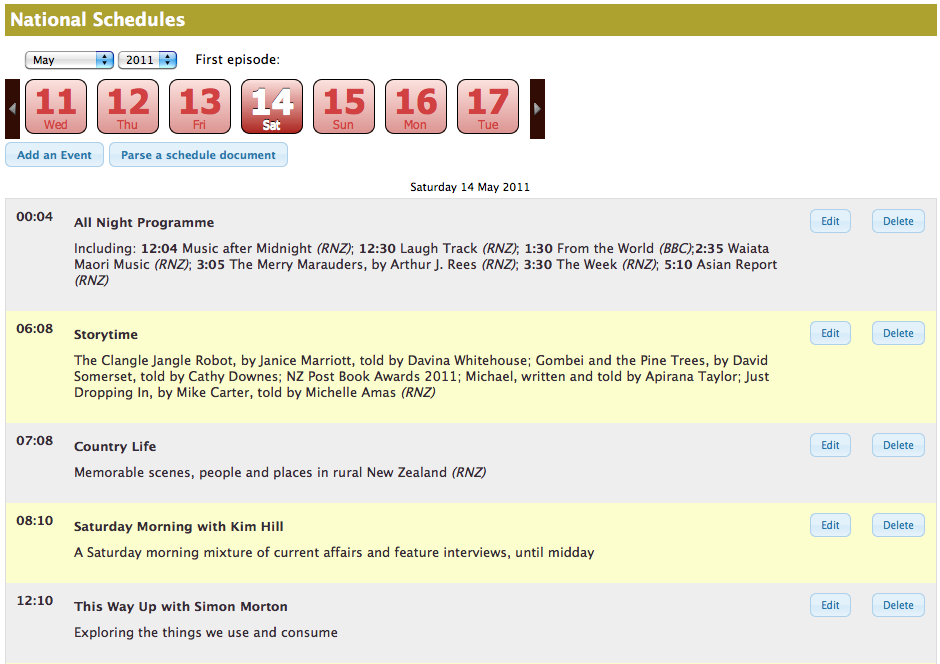
Task: Select Monday 16 date tile
Action: click(416, 107)
